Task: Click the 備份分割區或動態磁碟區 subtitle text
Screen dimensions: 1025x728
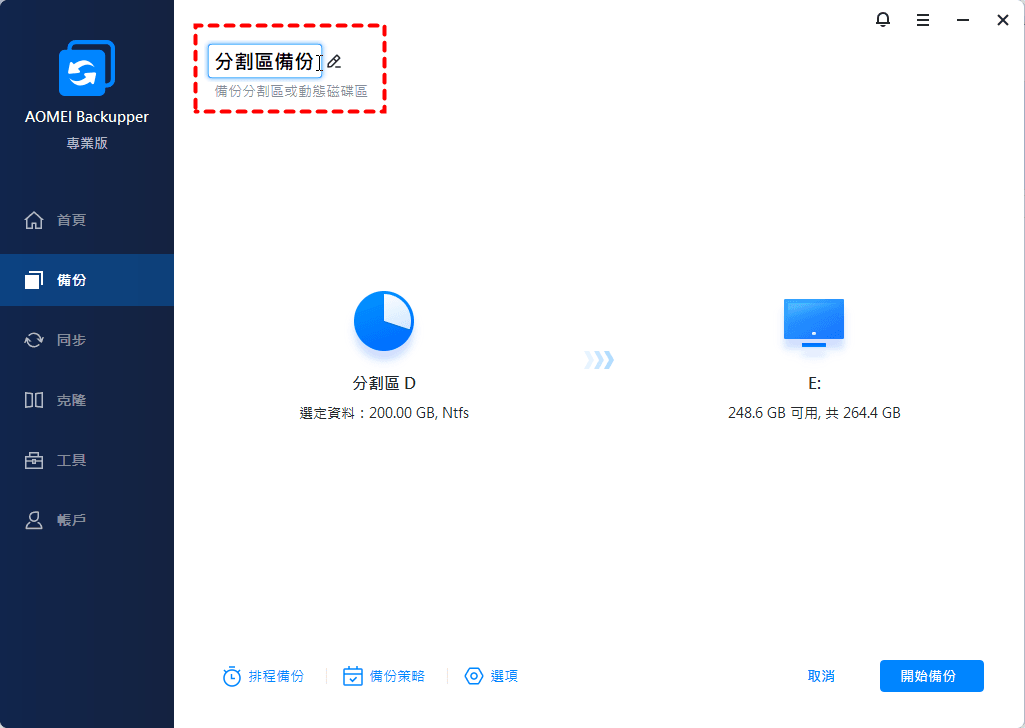Action: [291, 91]
